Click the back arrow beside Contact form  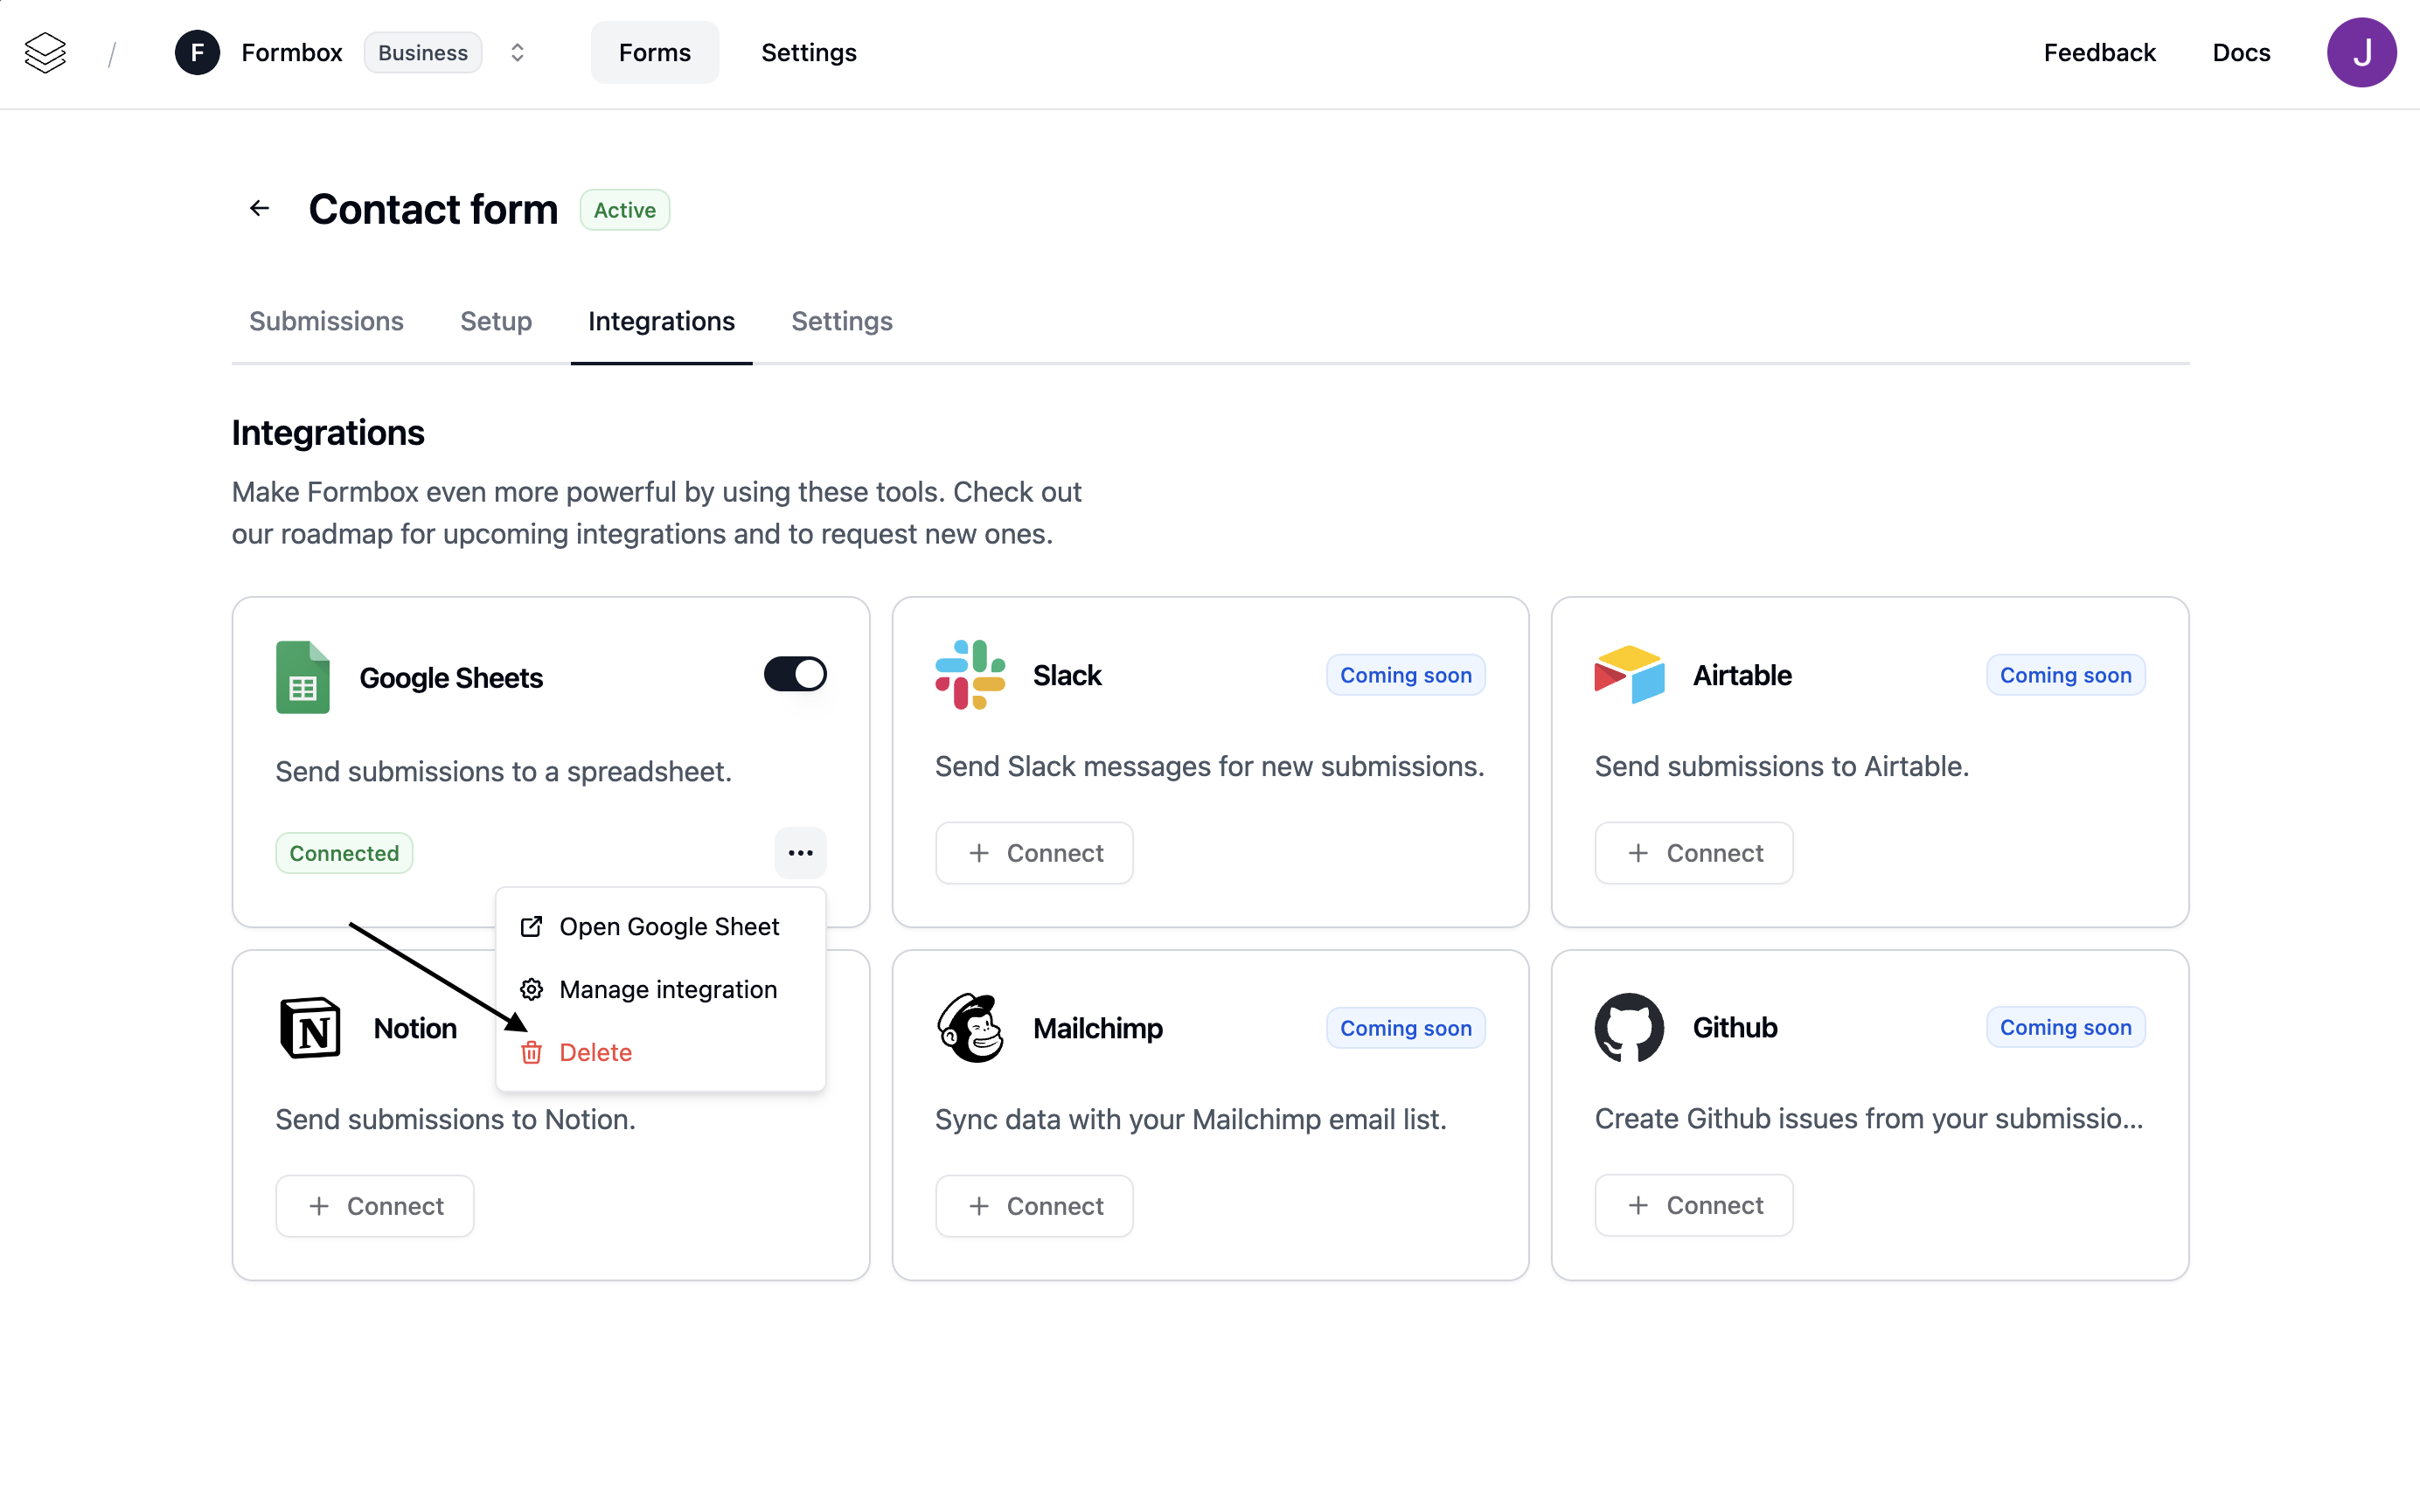tap(259, 208)
